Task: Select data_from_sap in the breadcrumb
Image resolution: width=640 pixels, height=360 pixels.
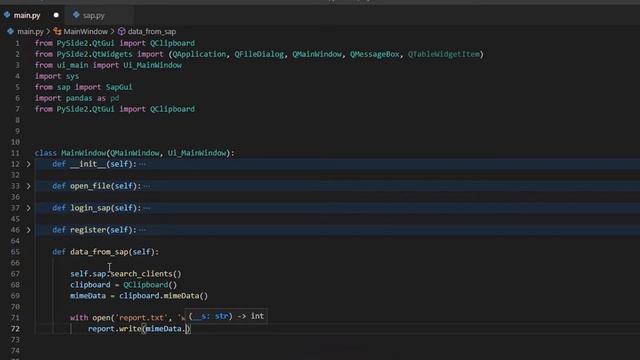Action: tap(152, 31)
